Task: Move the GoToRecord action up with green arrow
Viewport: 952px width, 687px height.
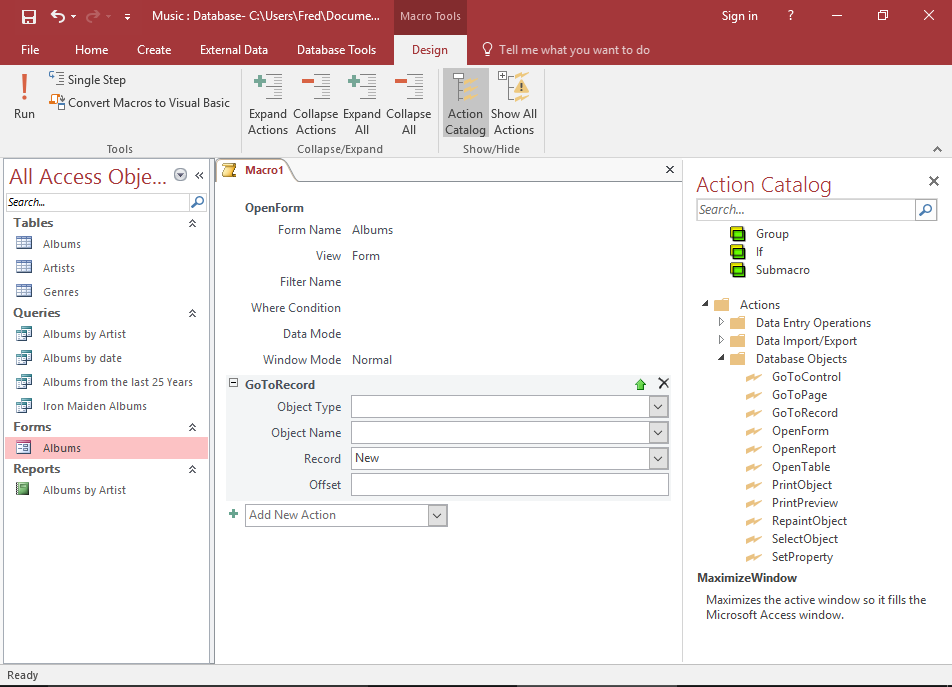Action: tap(640, 384)
